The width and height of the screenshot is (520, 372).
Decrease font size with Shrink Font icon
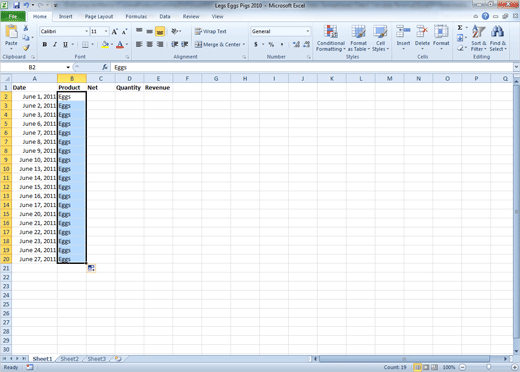(124, 32)
